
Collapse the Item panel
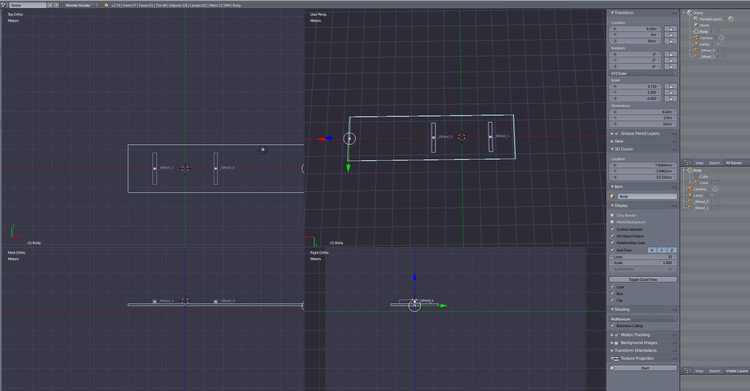point(612,187)
